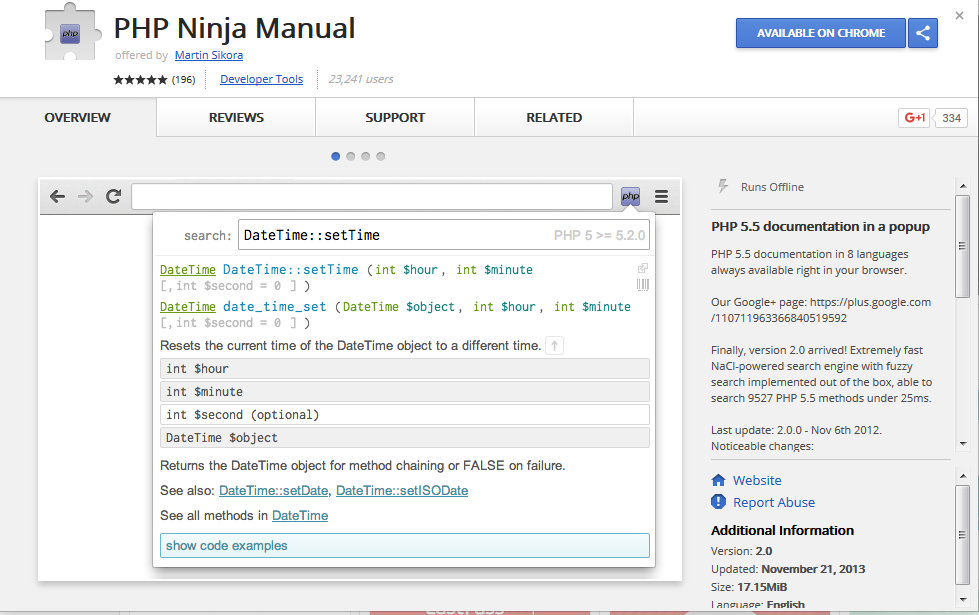979x615 pixels.
Task: Click the PHP Ninja Manual puzzle-piece extension icon
Action: coord(72,32)
